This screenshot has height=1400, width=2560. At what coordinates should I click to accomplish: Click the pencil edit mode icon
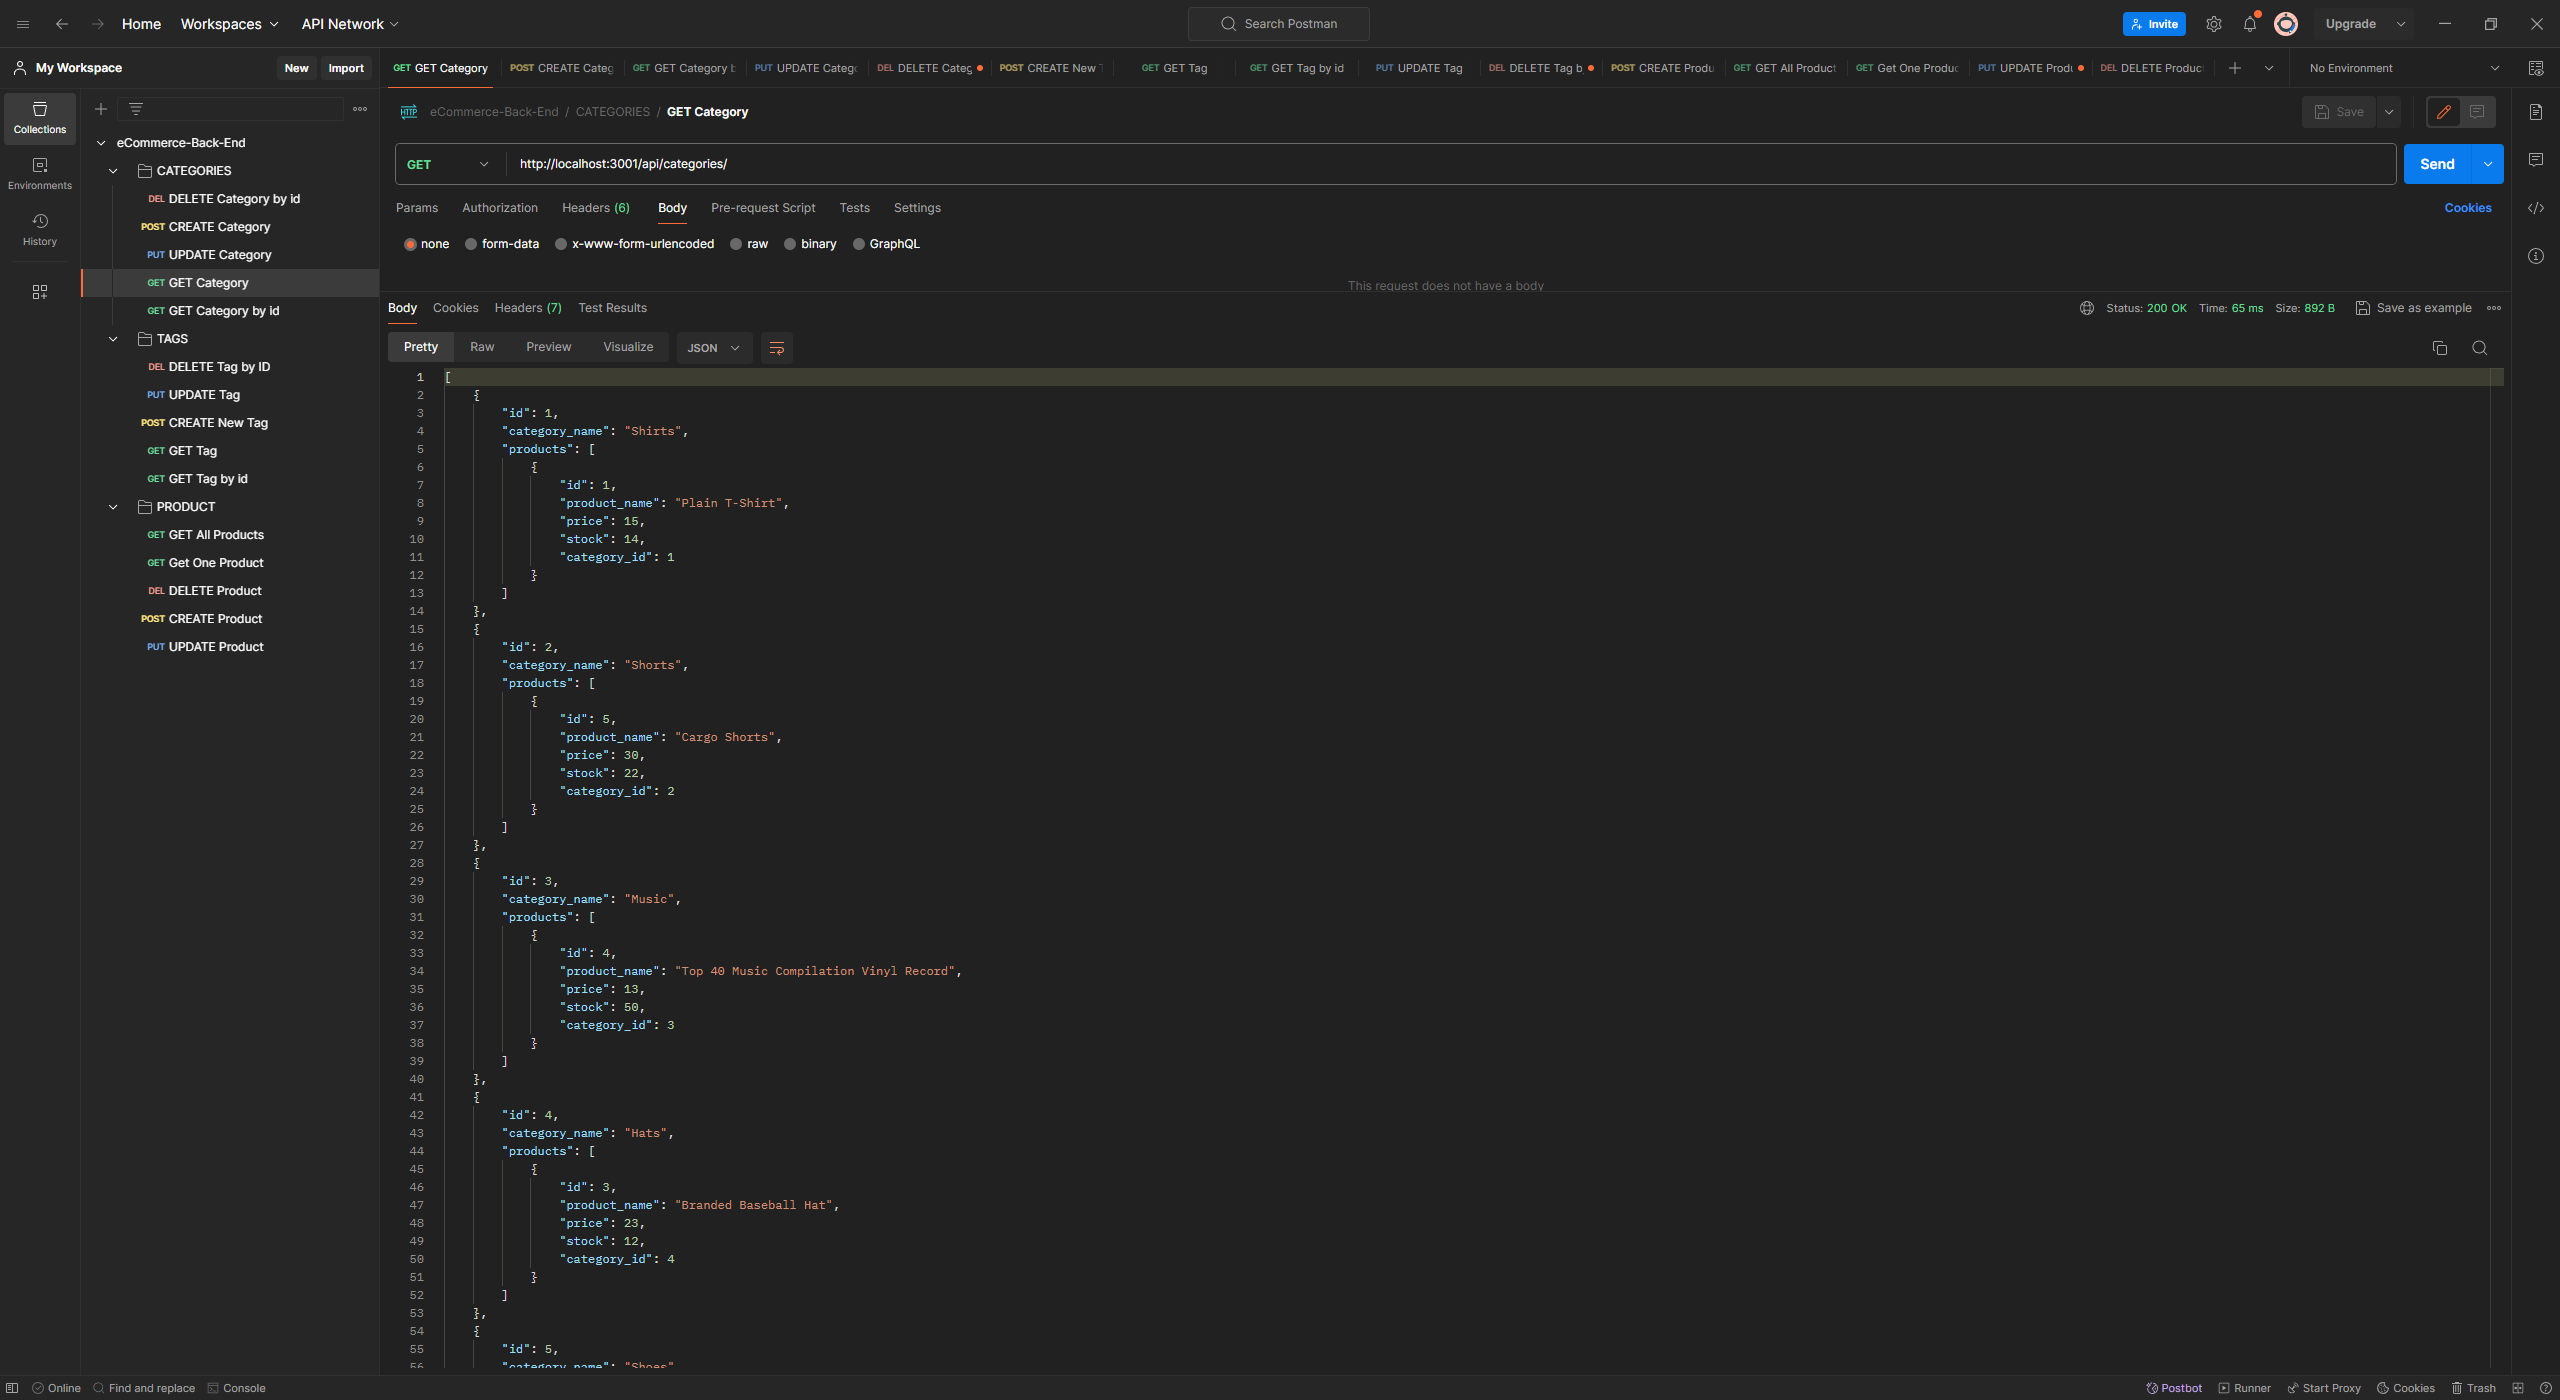2444,112
